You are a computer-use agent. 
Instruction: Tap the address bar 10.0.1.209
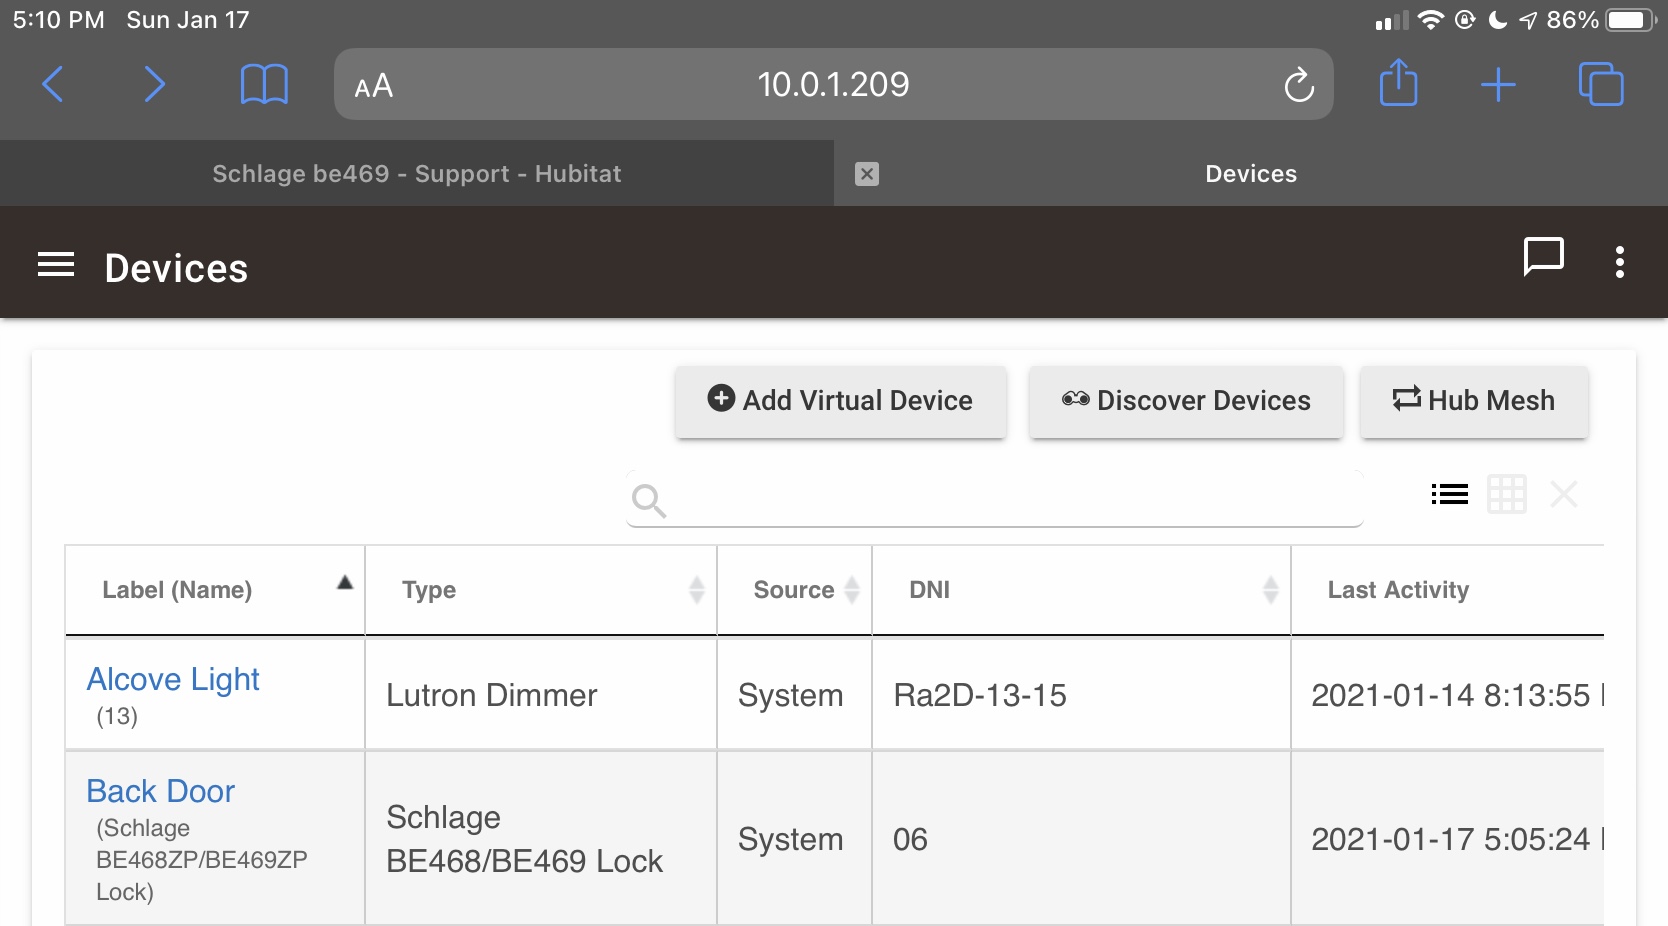tap(833, 84)
